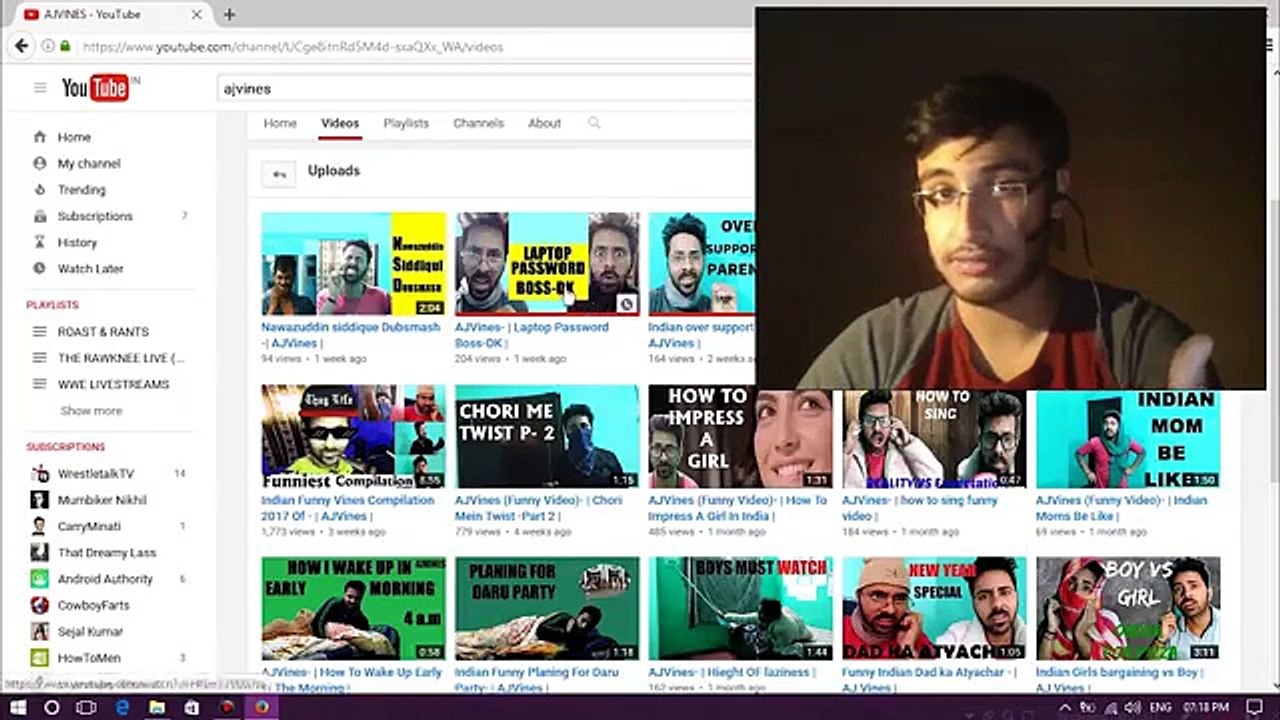Click the title 'Nawazuddin siddique Dubsmash' link

(351, 335)
